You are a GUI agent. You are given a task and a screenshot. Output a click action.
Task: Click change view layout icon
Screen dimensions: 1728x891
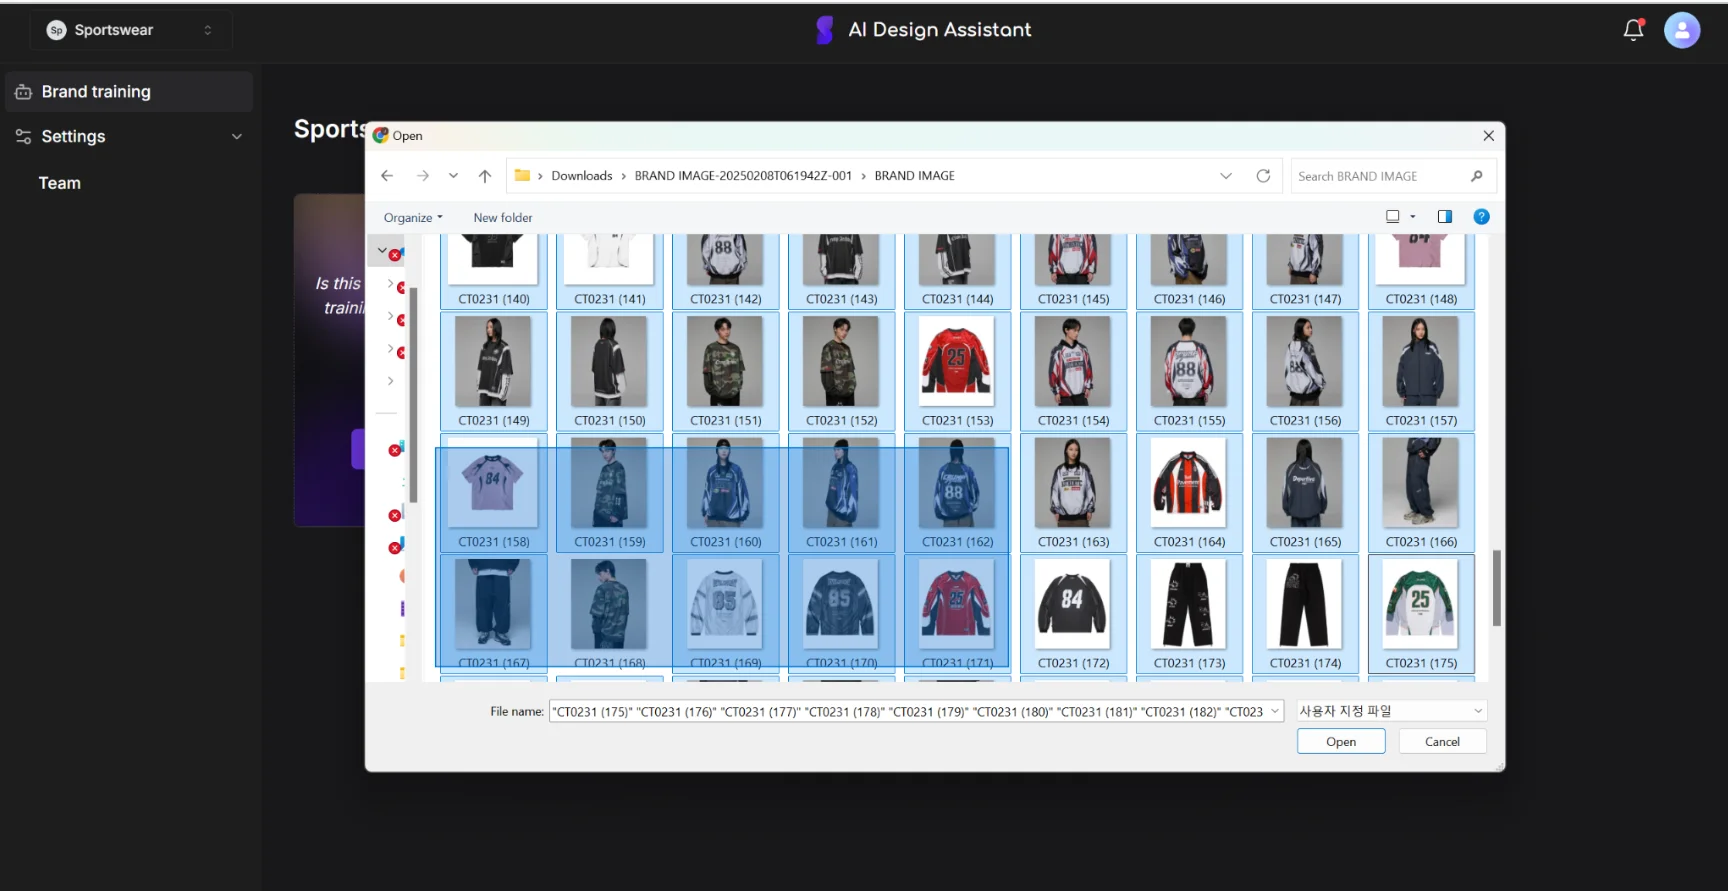1393,217
